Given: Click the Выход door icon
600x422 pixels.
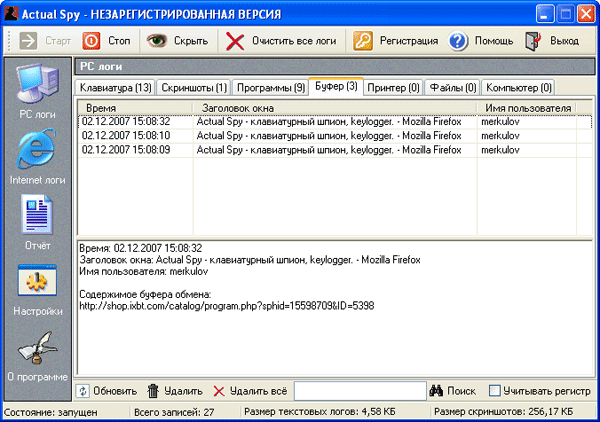Looking at the screenshot, I should (x=533, y=41).
